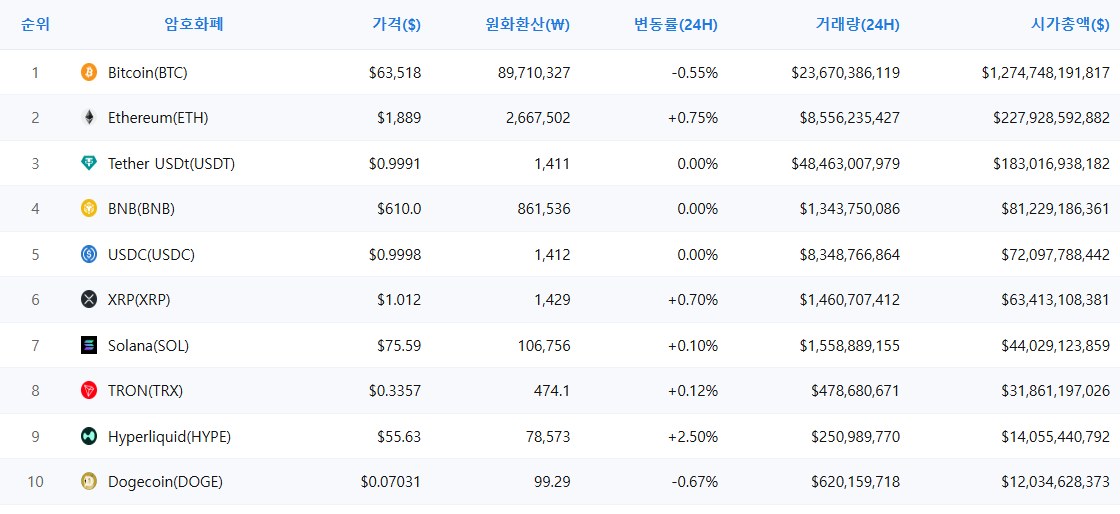Sort by 순위 column header
The height and width of the screenshot is (514, 1120).
[x=35, y=25]
